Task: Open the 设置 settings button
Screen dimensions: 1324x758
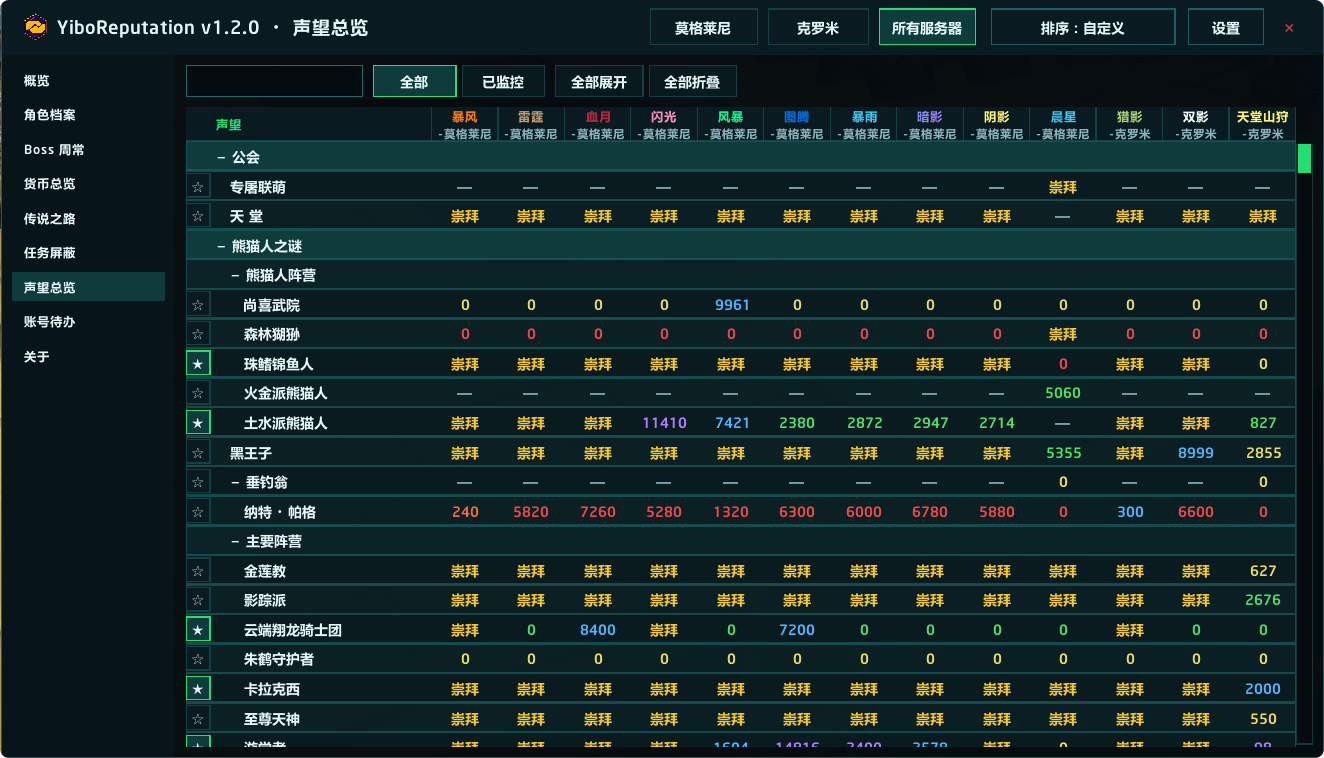Action: [x=1225, y=28]
